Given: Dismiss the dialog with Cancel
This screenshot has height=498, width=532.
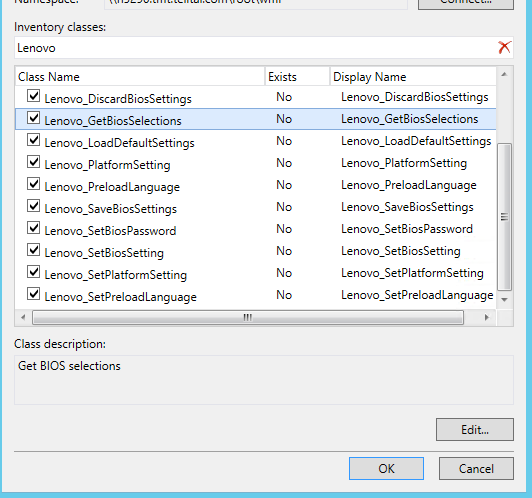Looking at the screenshot, I should 476,468.
